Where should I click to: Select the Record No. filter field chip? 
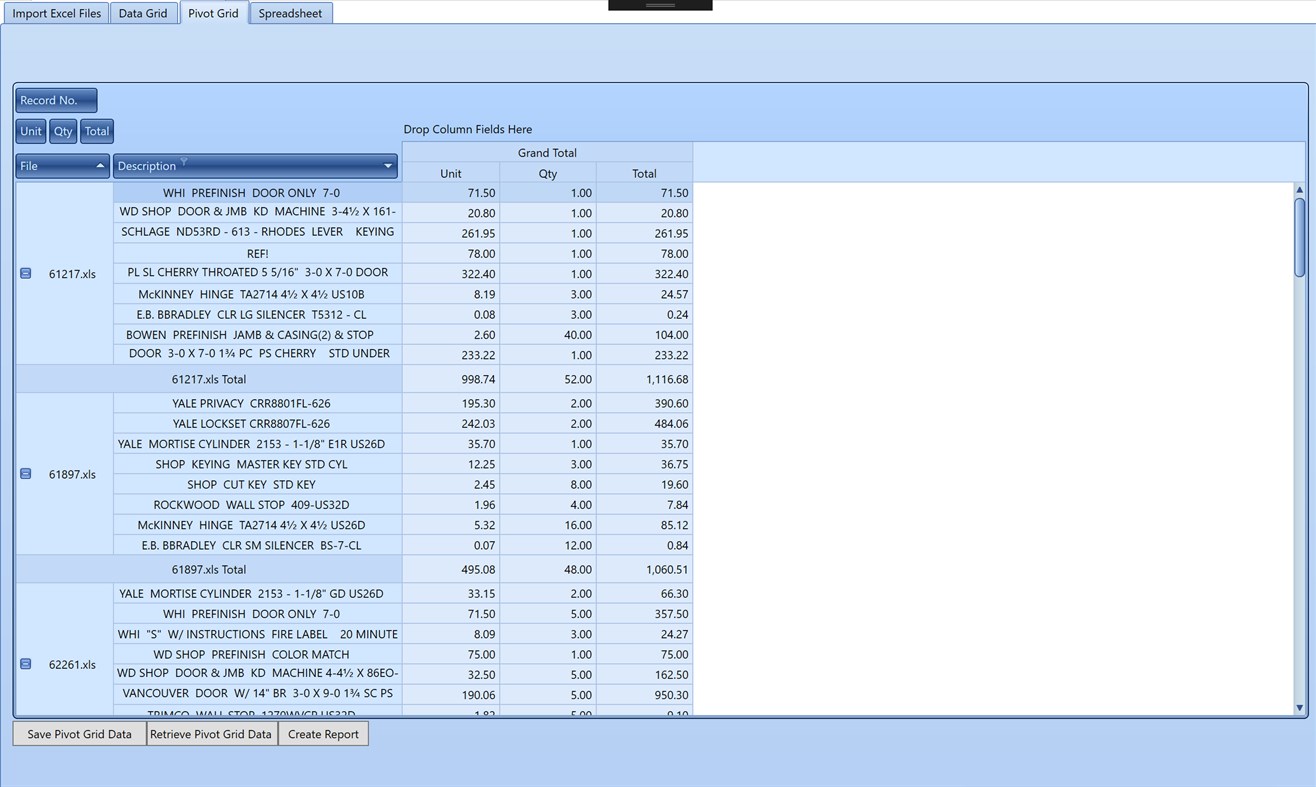tap(55, 100)
